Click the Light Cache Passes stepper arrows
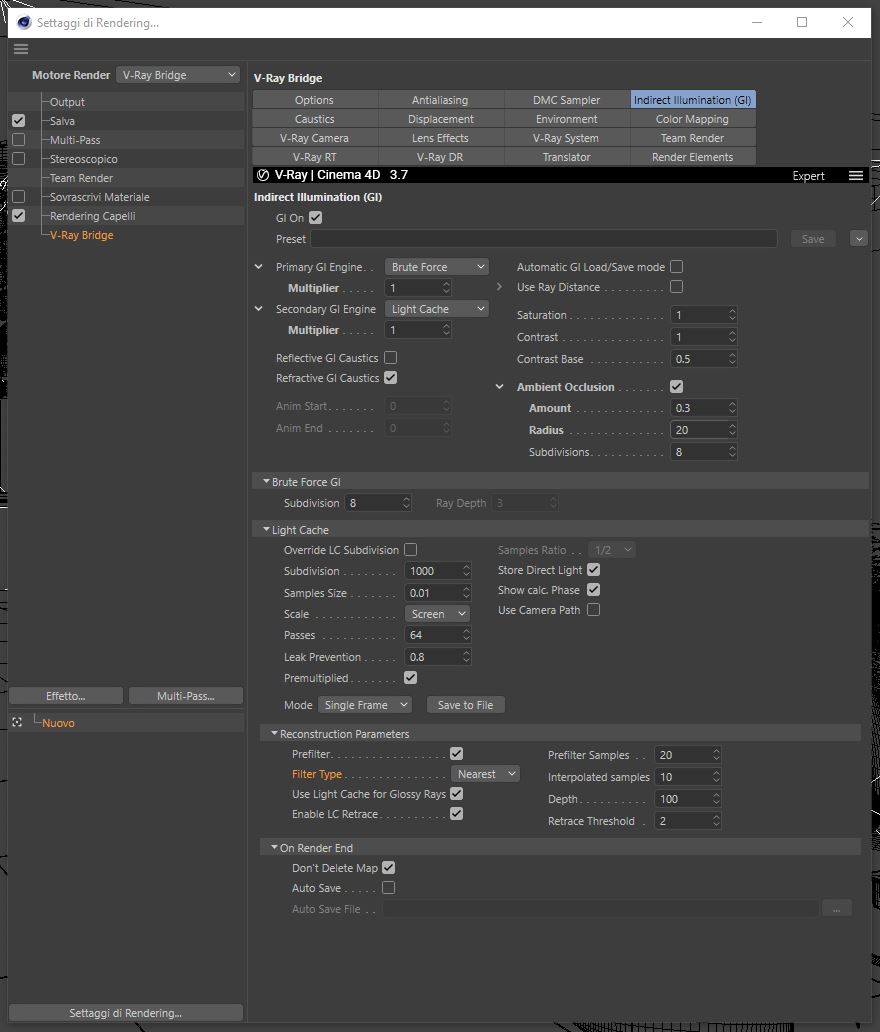The width and height of the screenshot is (880, 1032). tap(466, 635)
